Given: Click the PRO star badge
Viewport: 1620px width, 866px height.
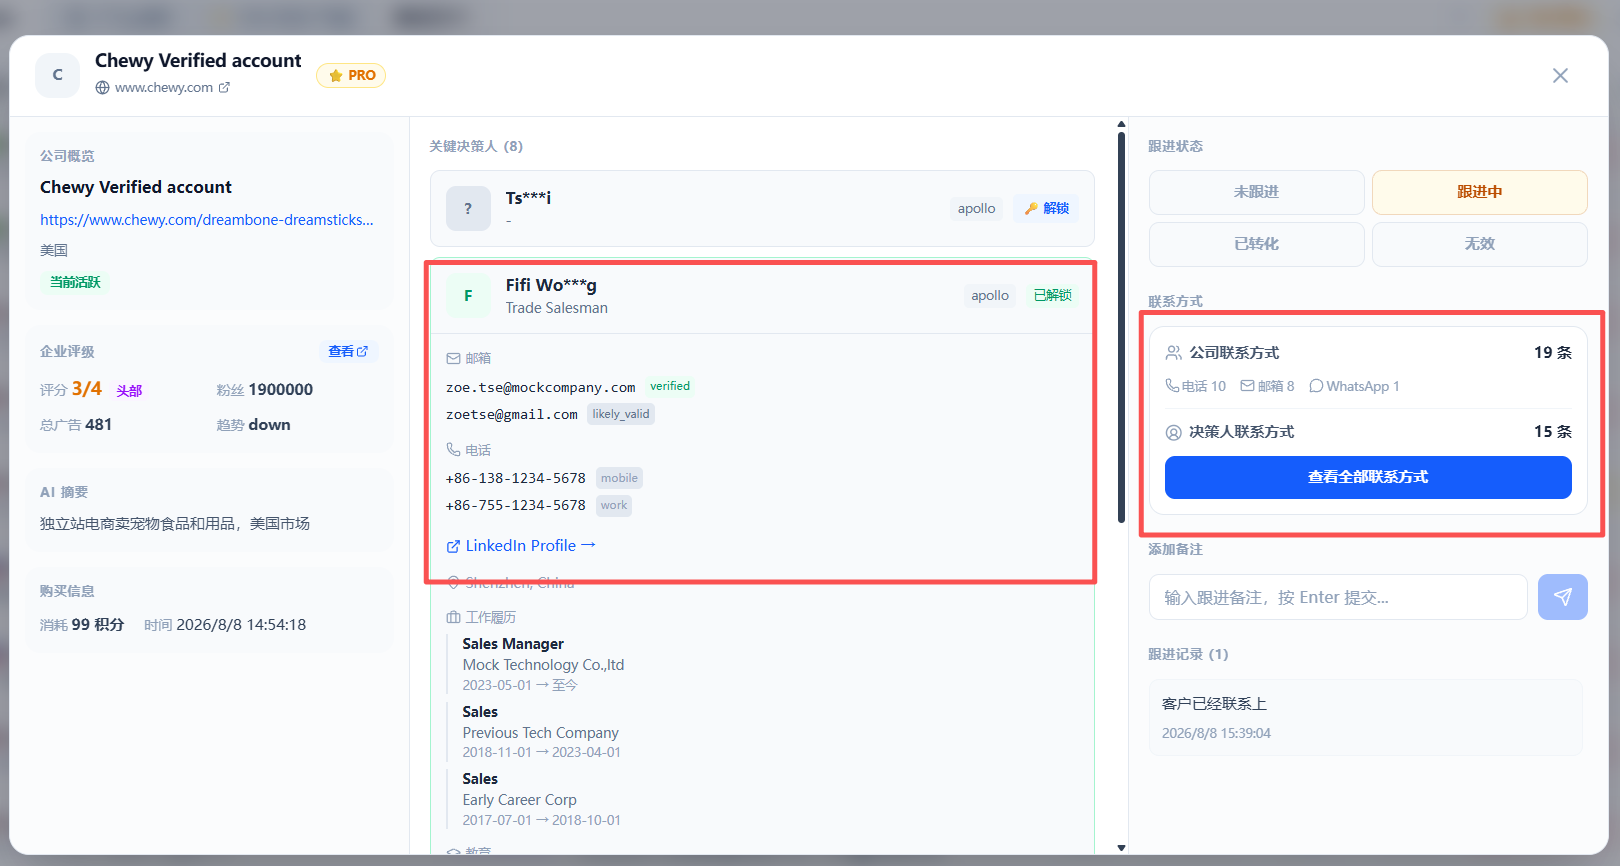Looking at the screenshot, I should pos(351,76).
